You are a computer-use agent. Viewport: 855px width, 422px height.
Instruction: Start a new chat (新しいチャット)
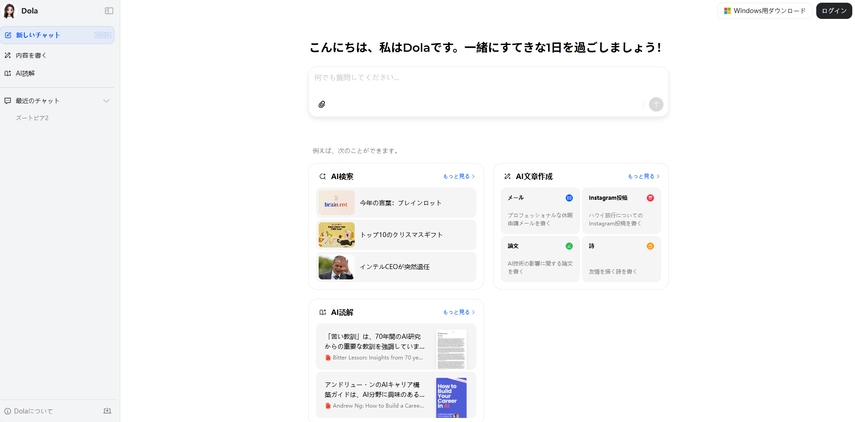(x=57, y=35)
